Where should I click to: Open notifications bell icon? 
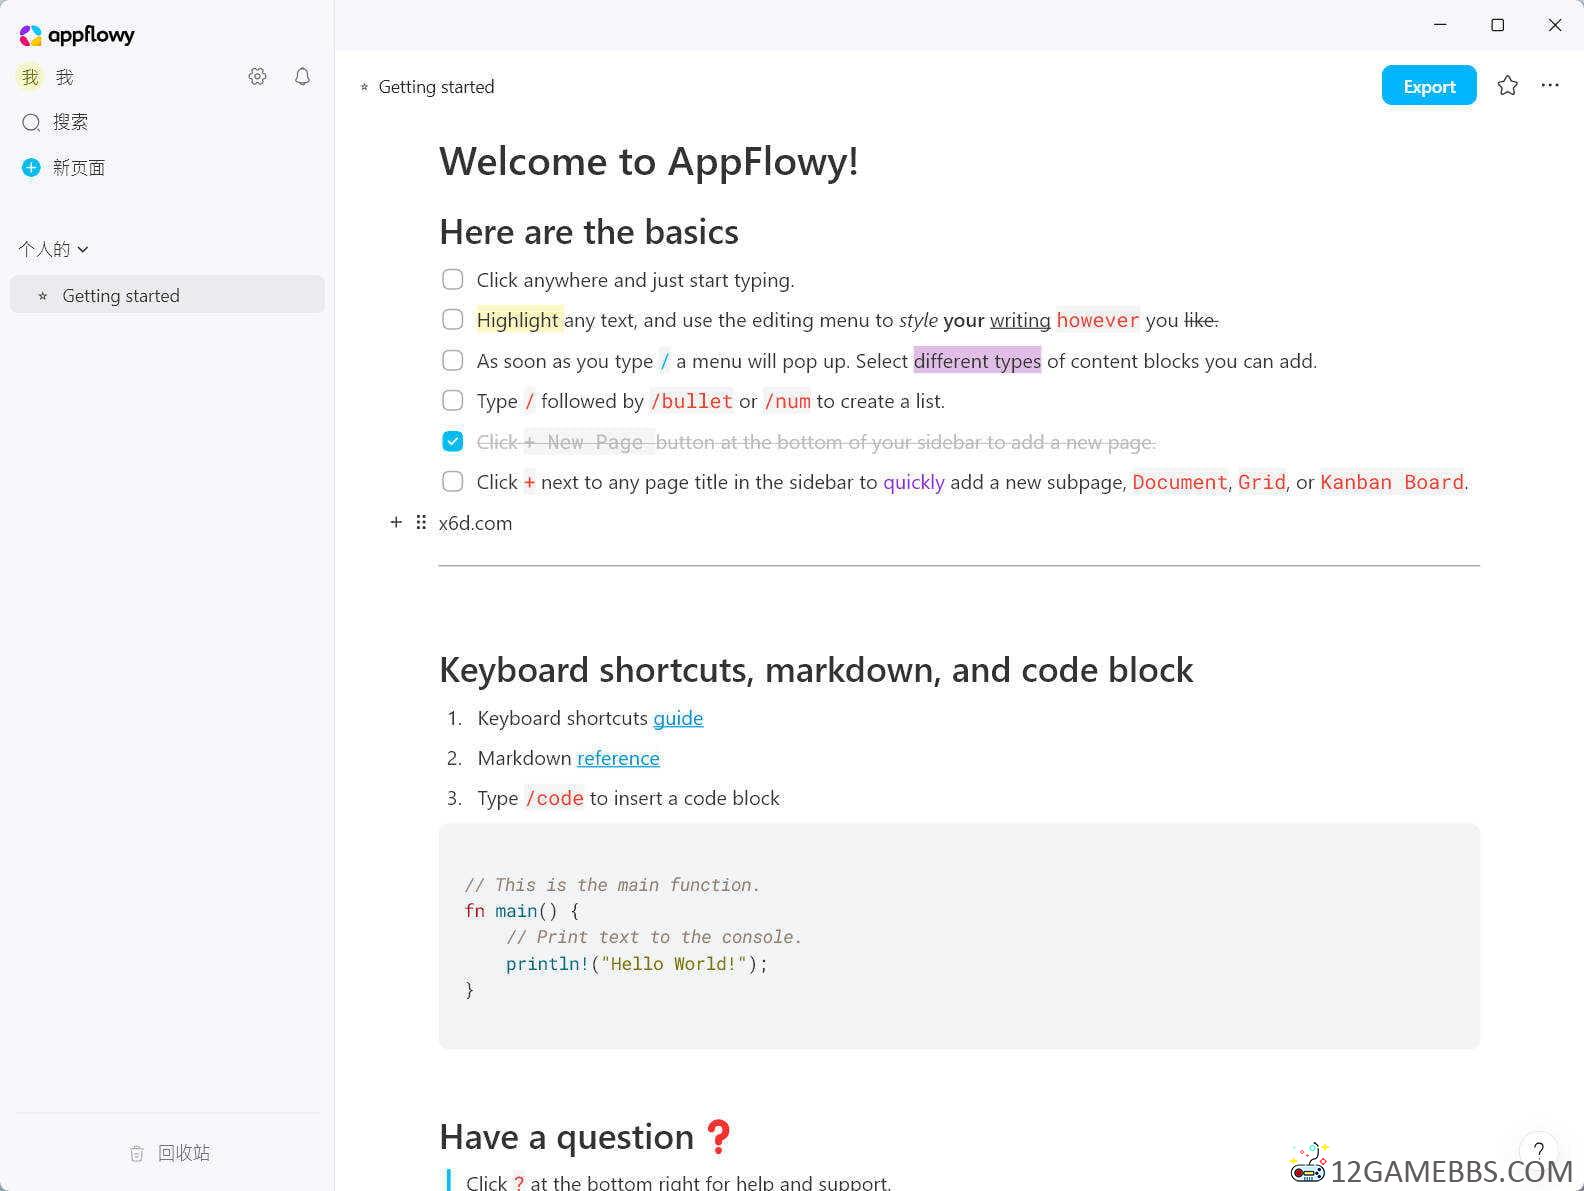[x=302, y=76]
